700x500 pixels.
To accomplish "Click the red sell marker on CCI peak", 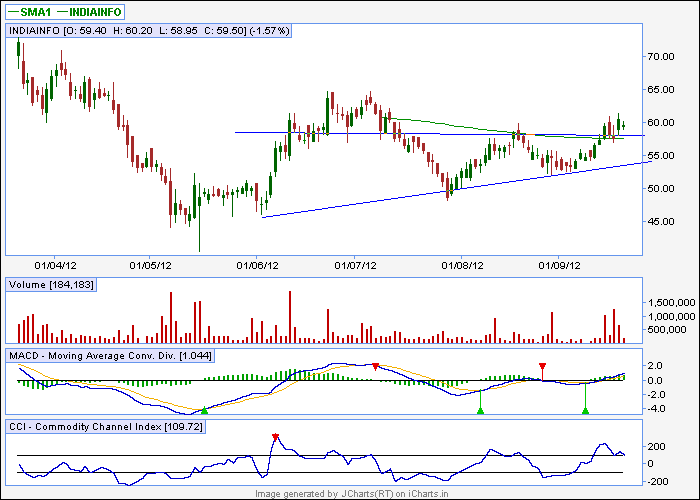I will pos(275,437).
